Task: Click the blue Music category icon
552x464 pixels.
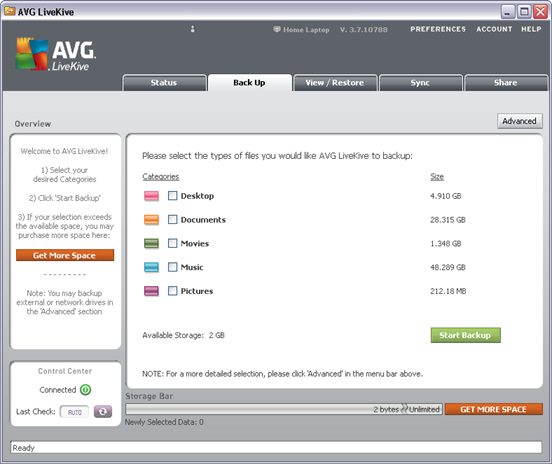Action: [151, 267]
